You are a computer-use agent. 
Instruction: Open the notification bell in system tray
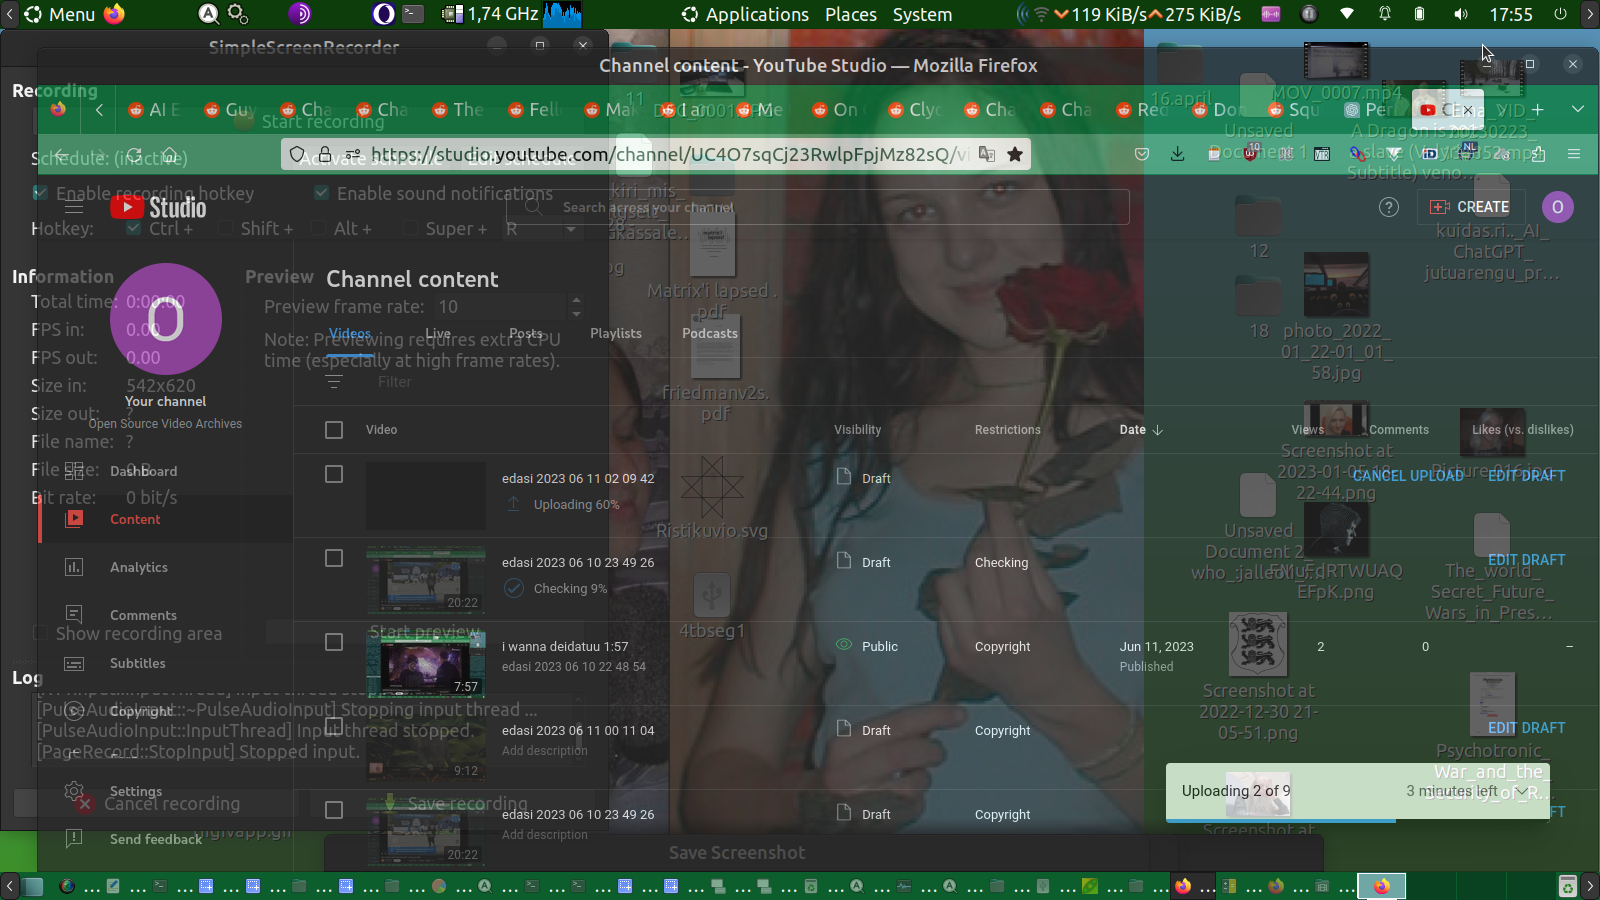pos(1385,14)
